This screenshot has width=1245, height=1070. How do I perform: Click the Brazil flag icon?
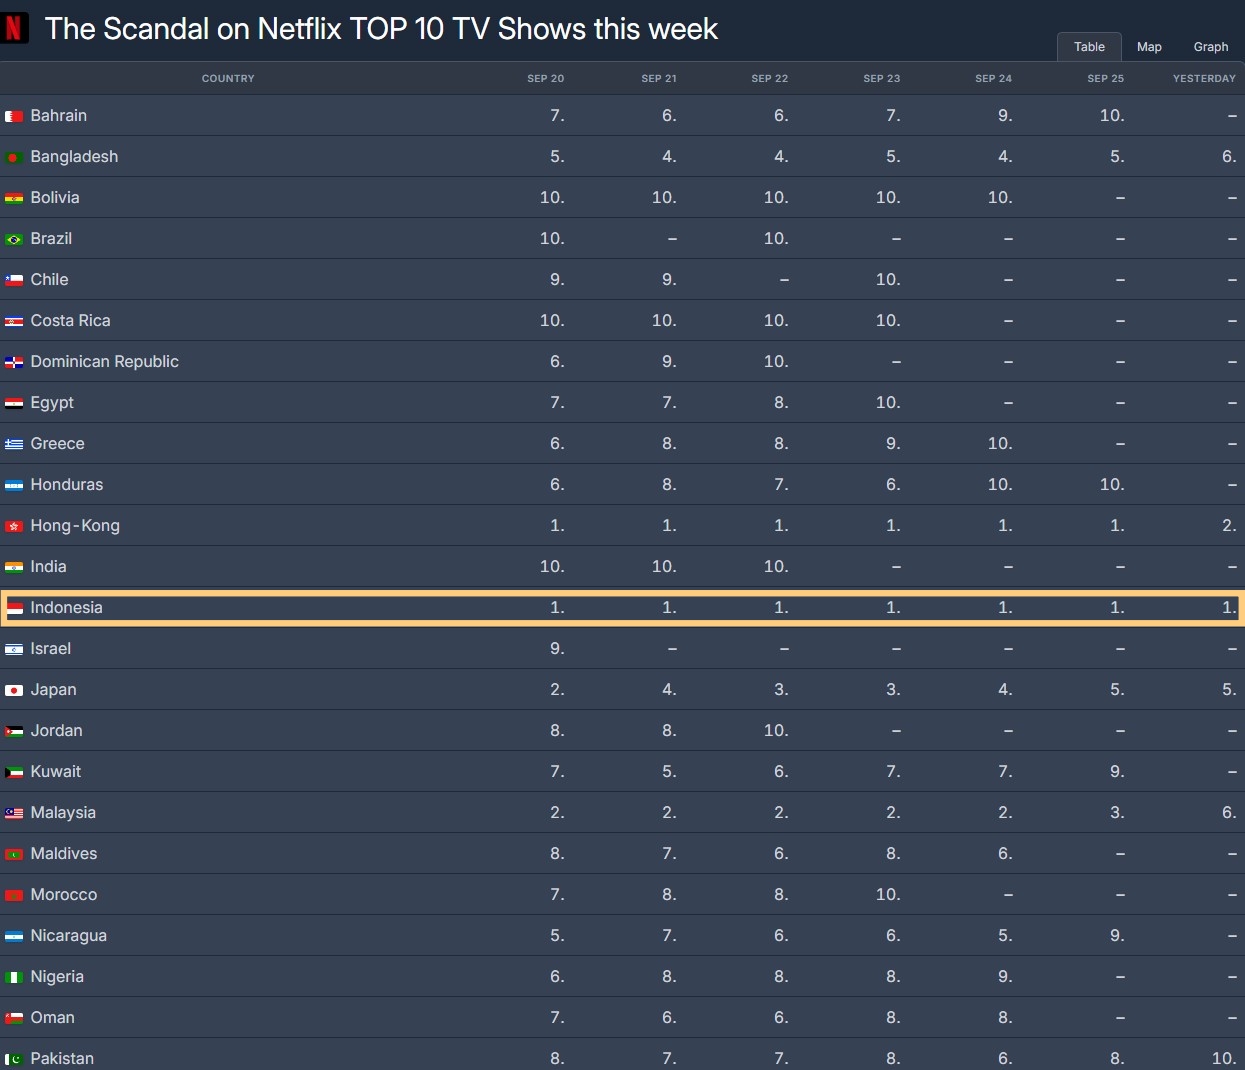pyautogui.click(x=14, y=240)
